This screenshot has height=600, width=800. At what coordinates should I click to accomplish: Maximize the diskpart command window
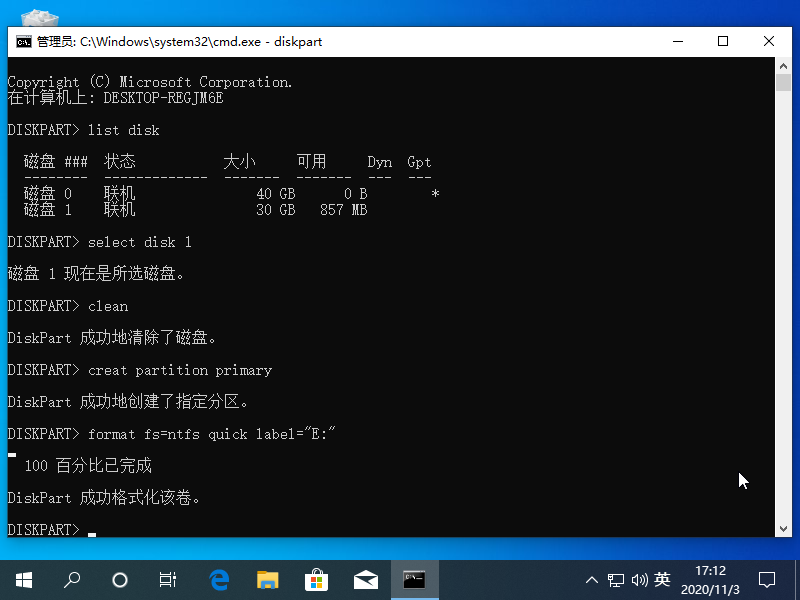[x=723, y=42]
